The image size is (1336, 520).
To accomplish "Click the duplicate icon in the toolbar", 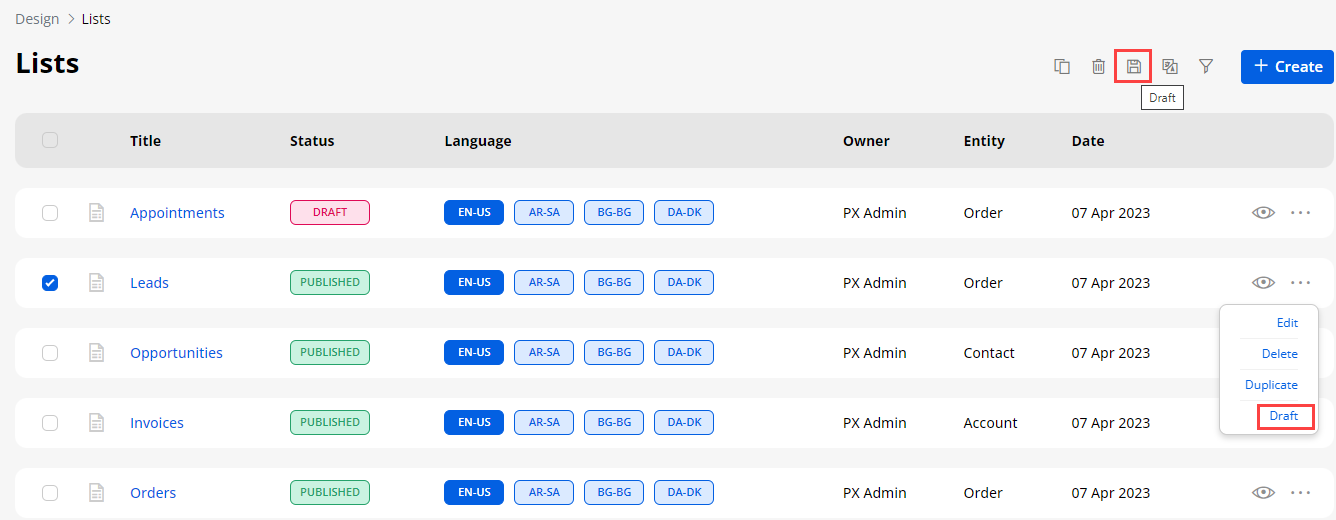I will [1062, 67].
